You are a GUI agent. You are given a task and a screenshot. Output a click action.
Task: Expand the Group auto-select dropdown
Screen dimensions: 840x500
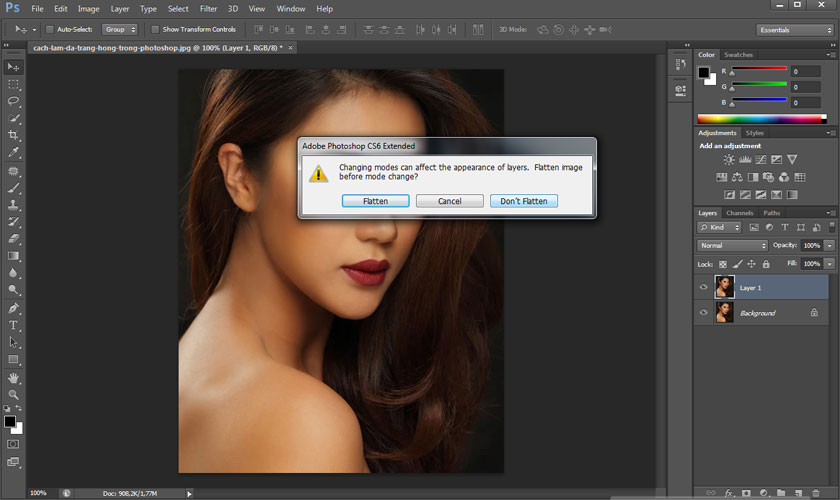point(120,29)
